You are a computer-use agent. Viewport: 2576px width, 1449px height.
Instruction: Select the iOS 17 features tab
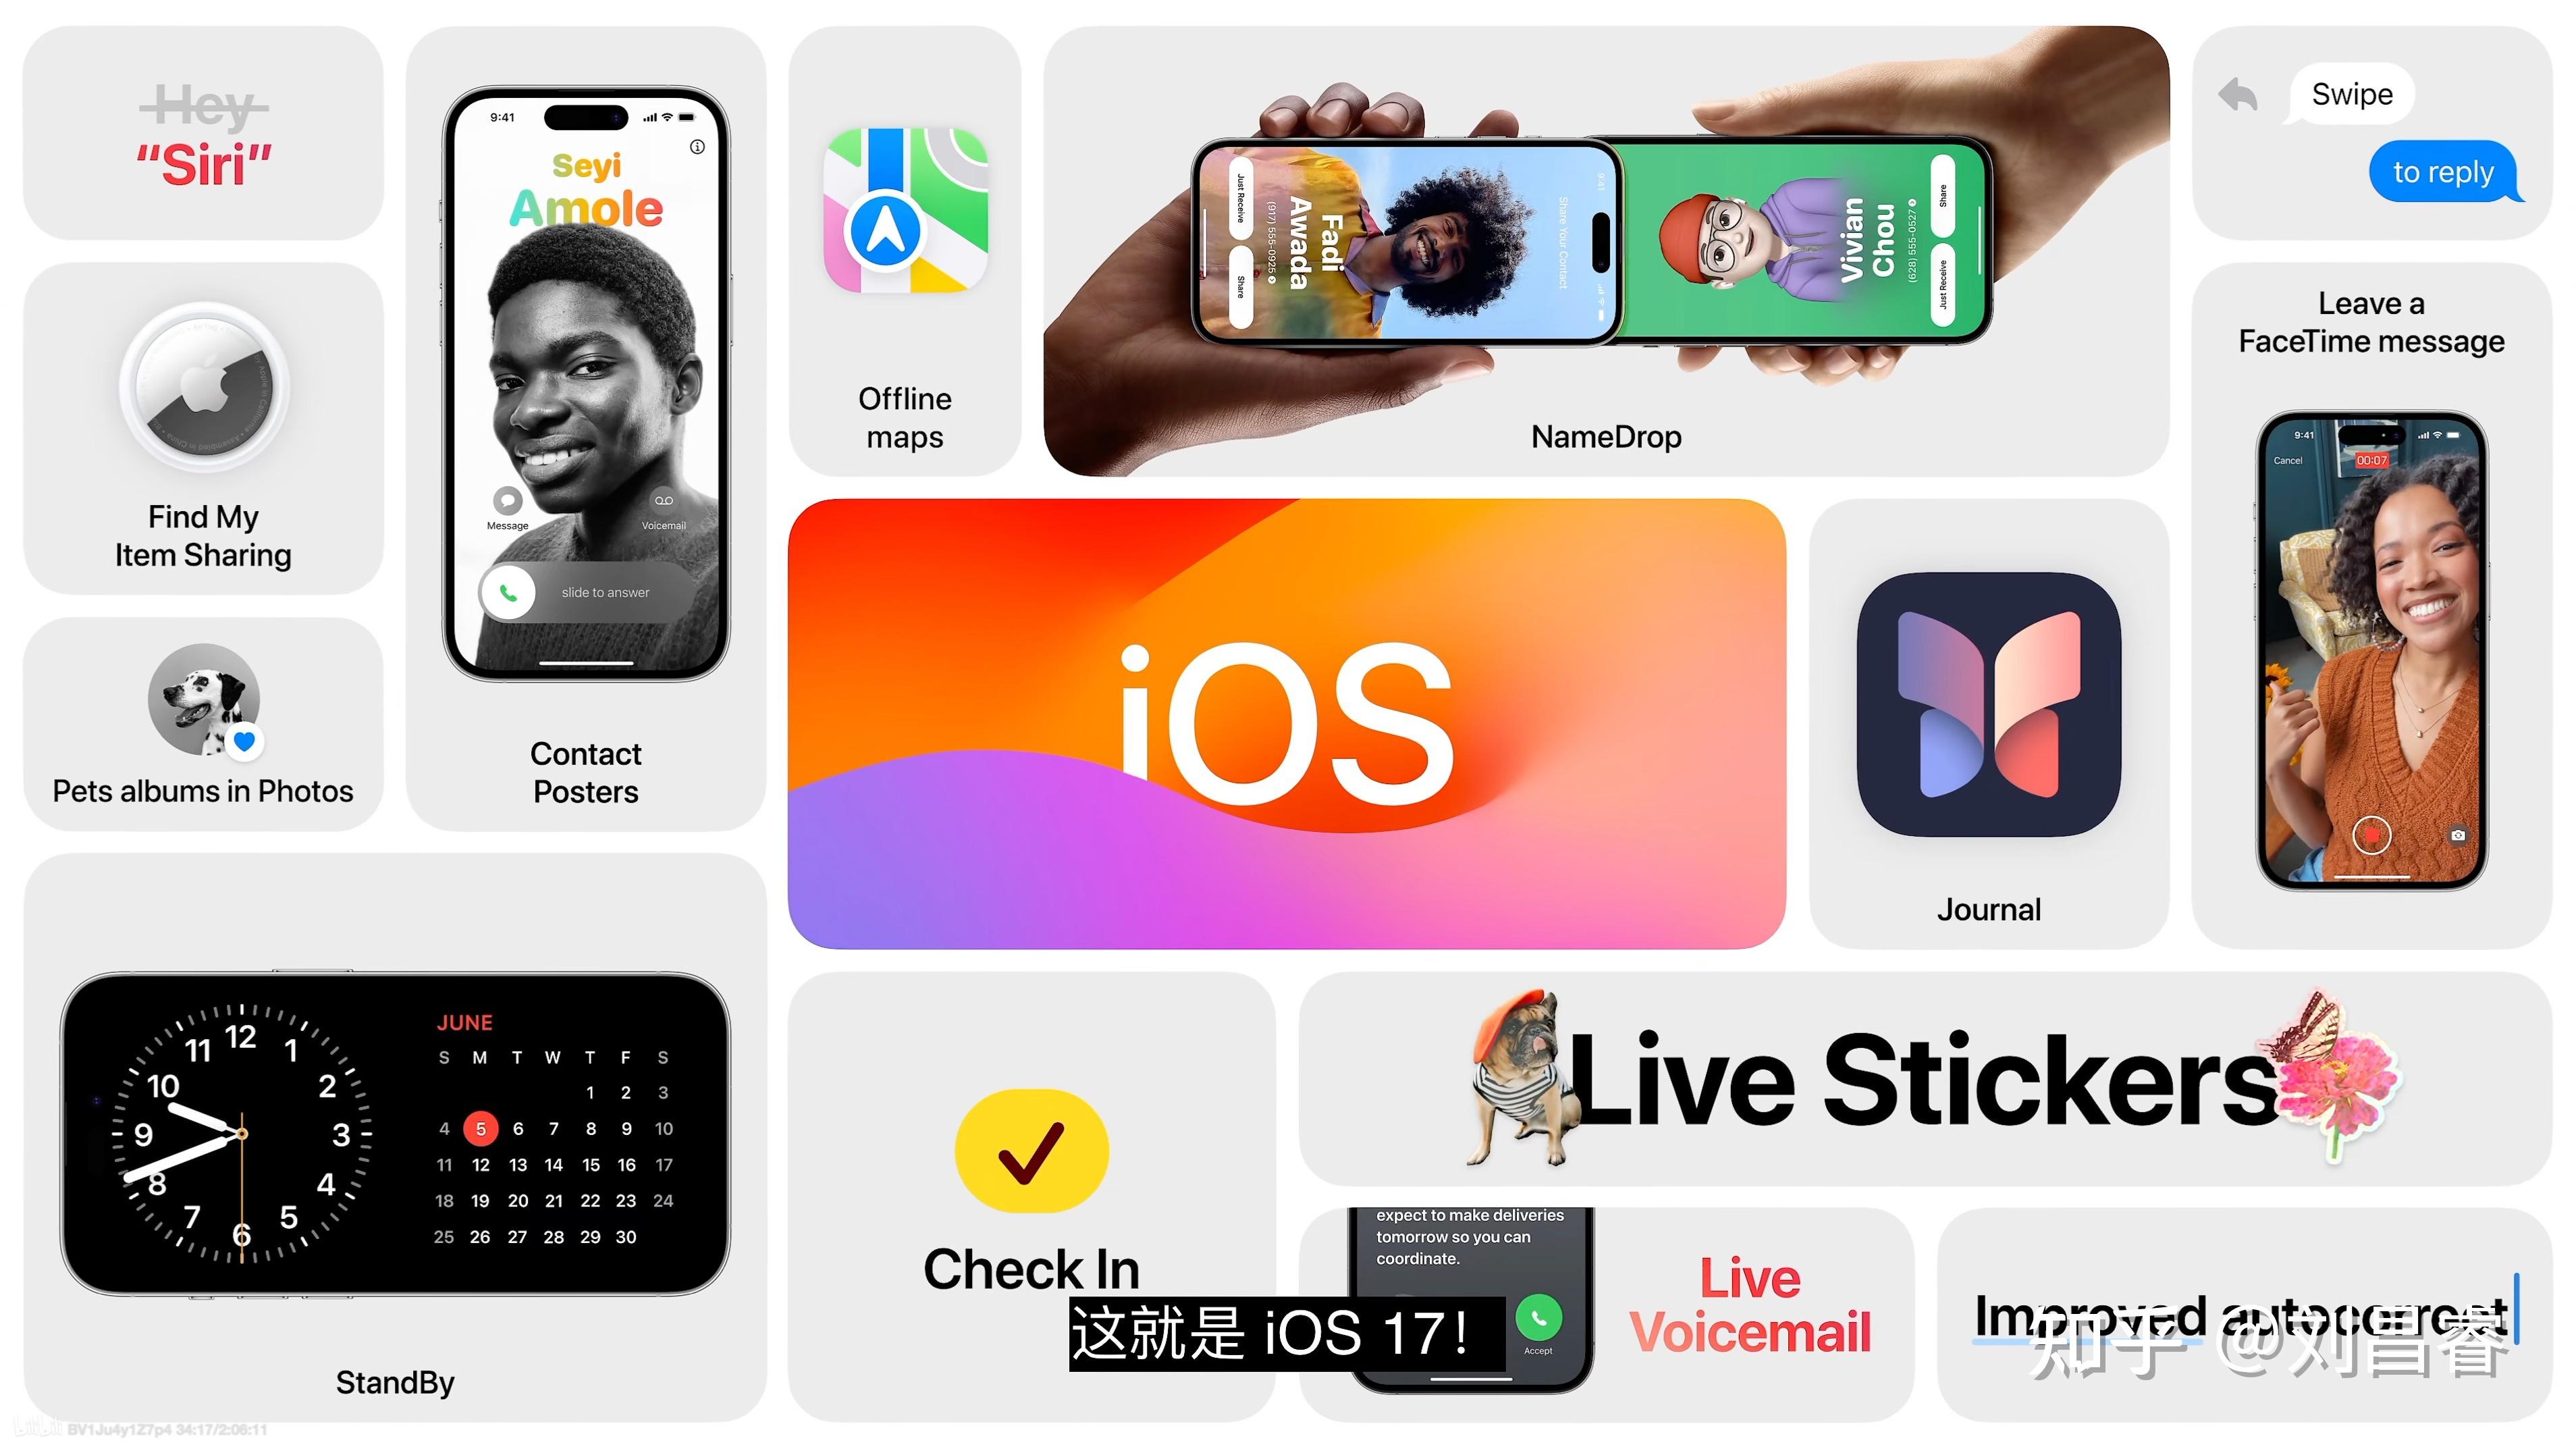(1288, 724)
